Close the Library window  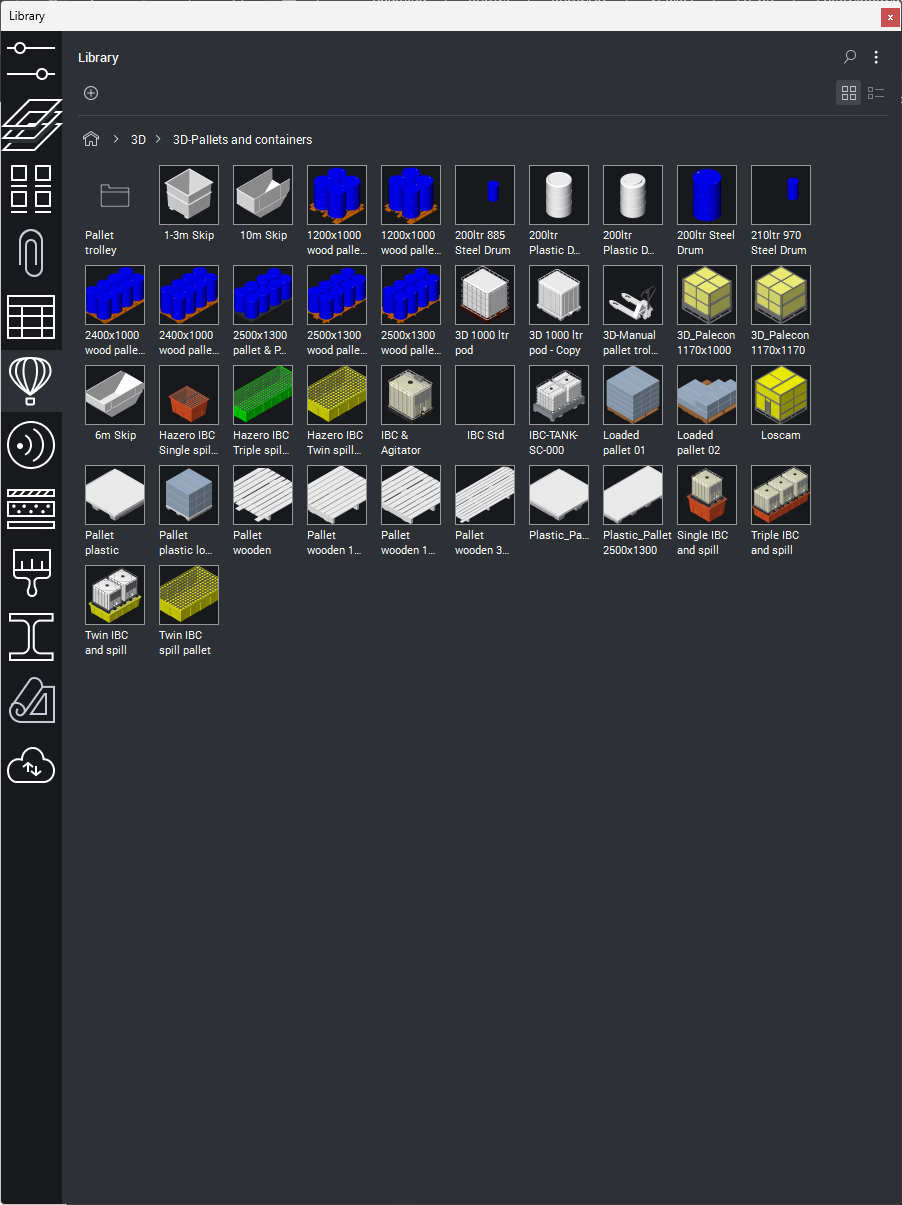888,17
